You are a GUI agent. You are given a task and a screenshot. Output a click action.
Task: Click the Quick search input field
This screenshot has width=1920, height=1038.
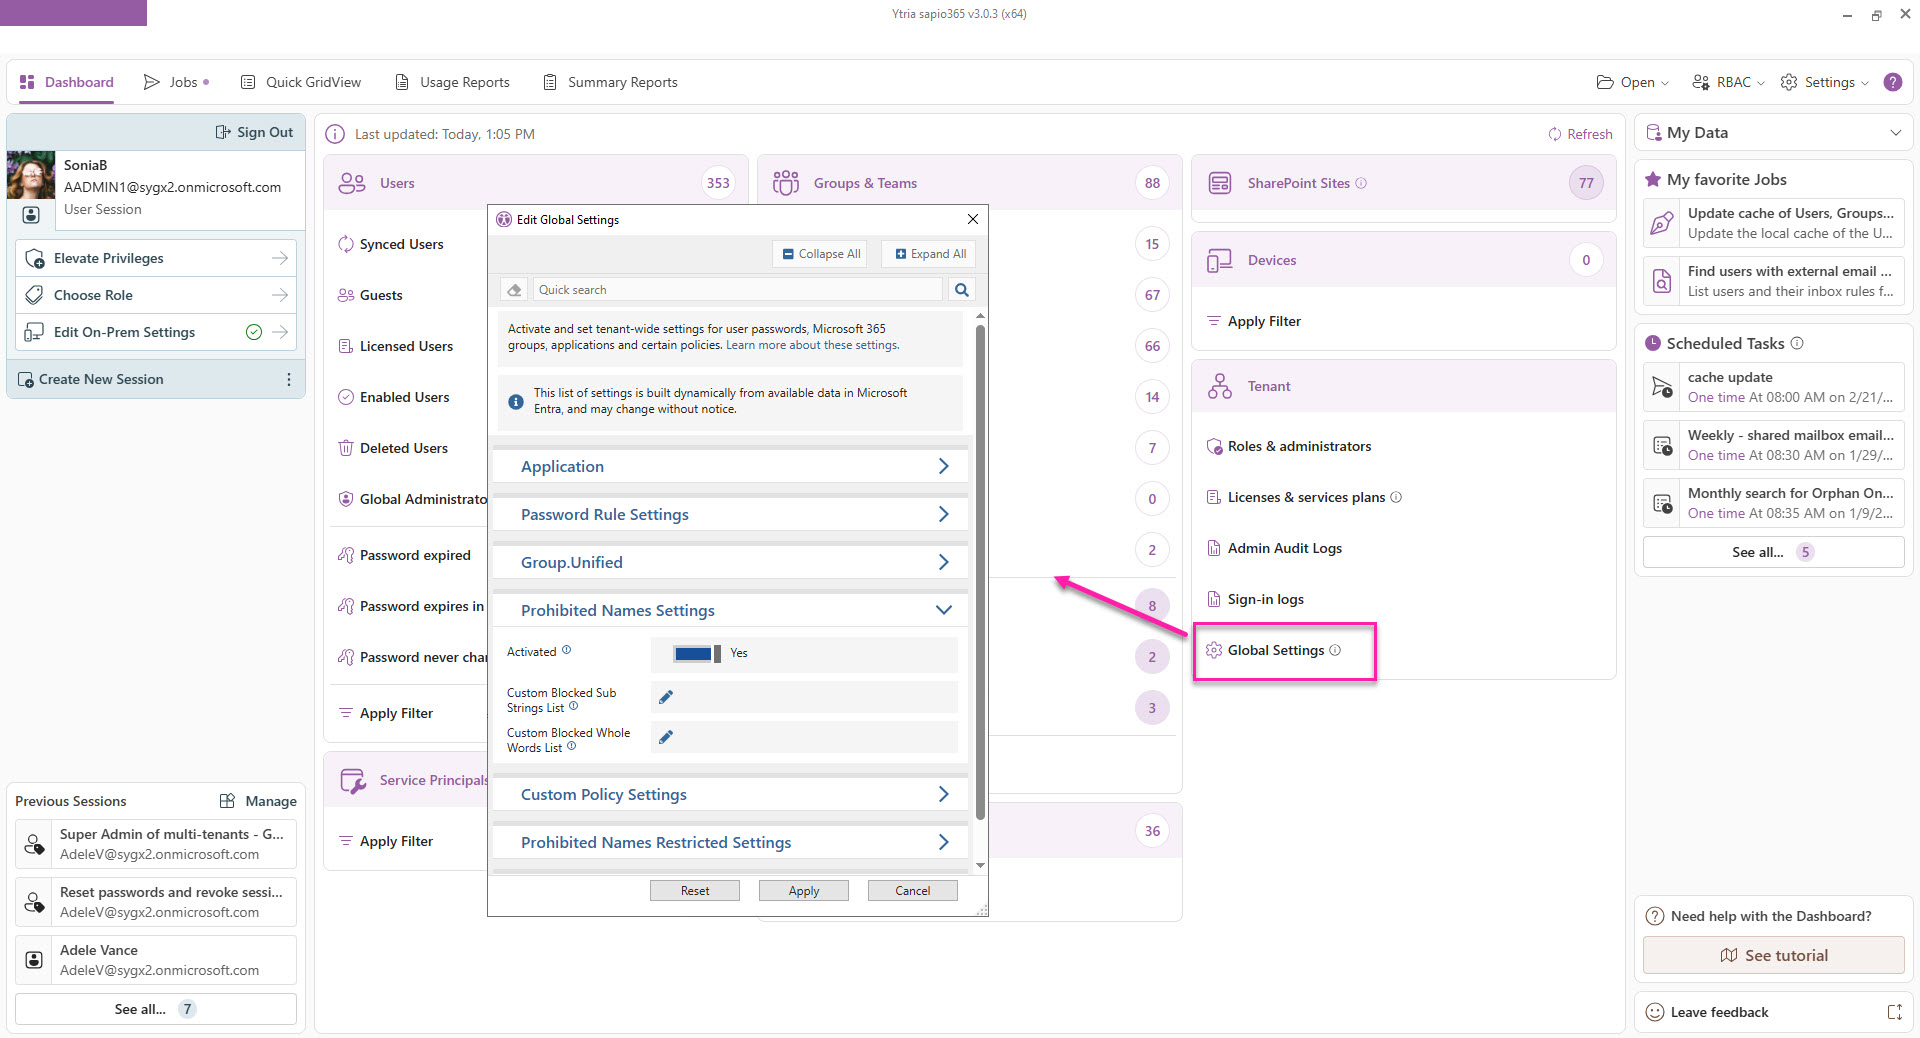(738, 290)
